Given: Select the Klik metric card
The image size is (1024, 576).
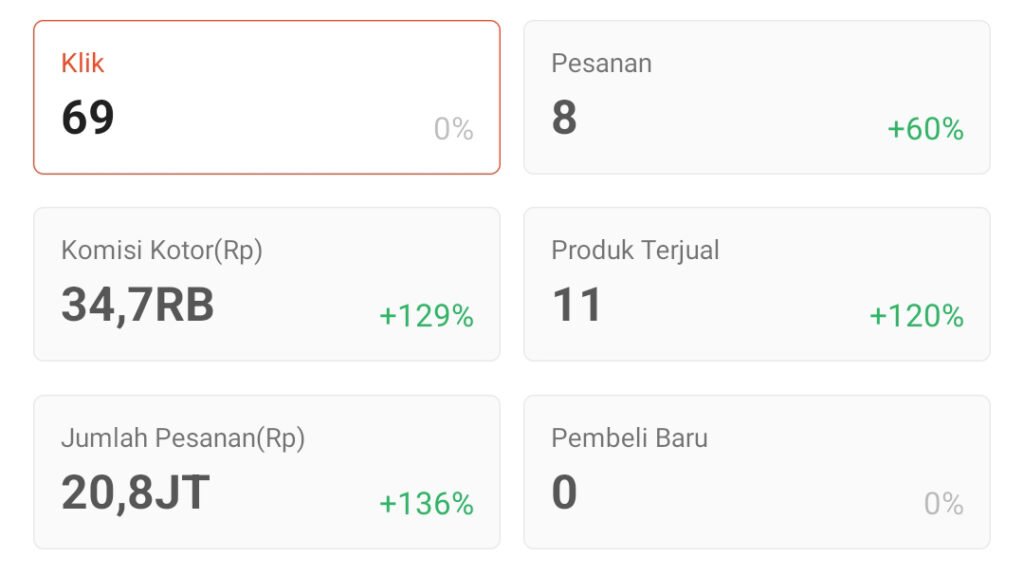Looking at the screenshot, I should [266, 97].
